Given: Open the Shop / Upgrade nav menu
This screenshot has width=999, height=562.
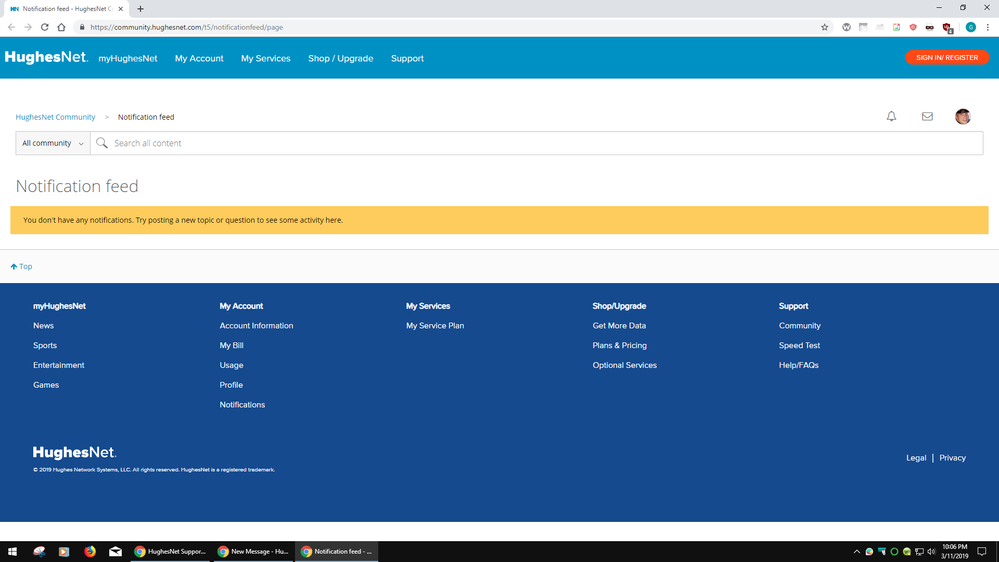Looking at the screenshot, I should tap(340, 58).
